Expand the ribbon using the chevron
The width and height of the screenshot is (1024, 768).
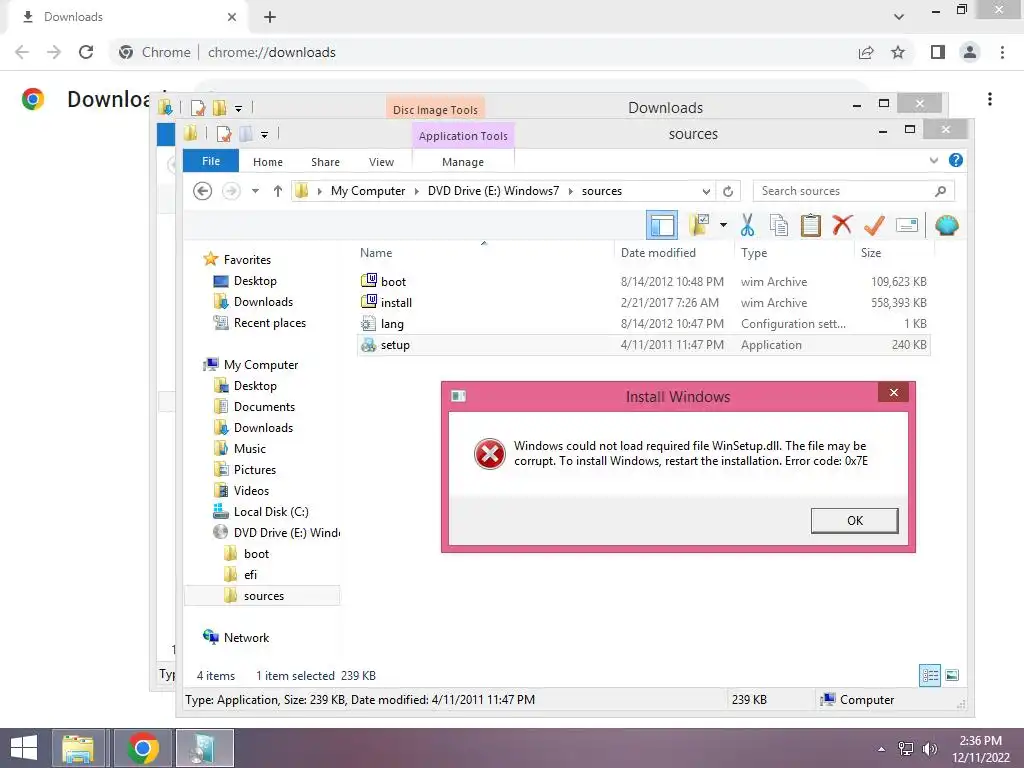(x=933, y=161)
